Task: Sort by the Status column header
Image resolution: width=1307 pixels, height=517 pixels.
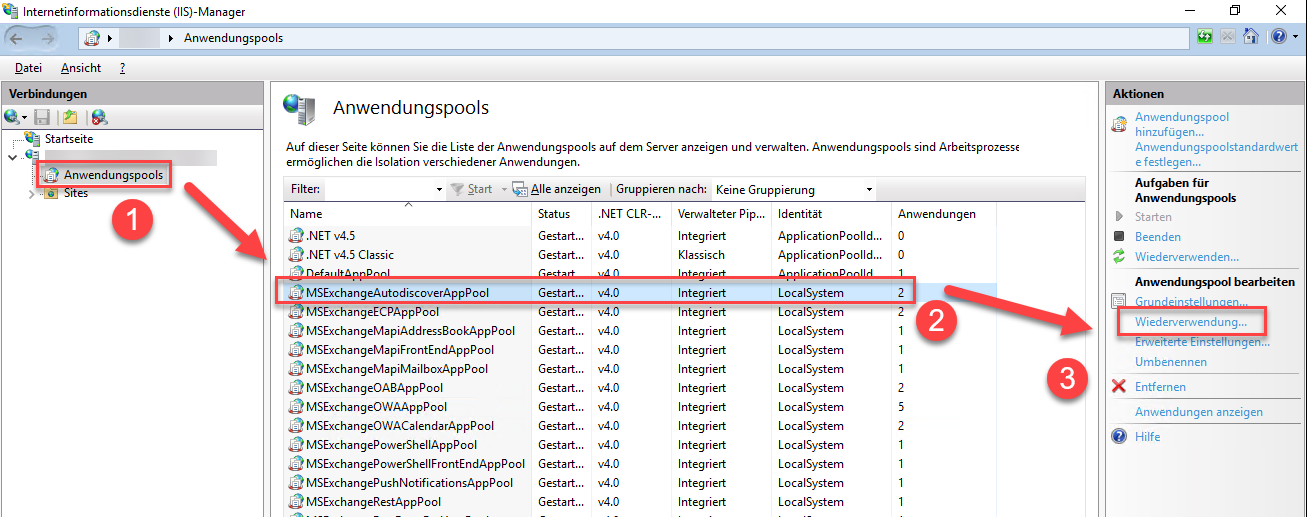Action: point(562,213)
